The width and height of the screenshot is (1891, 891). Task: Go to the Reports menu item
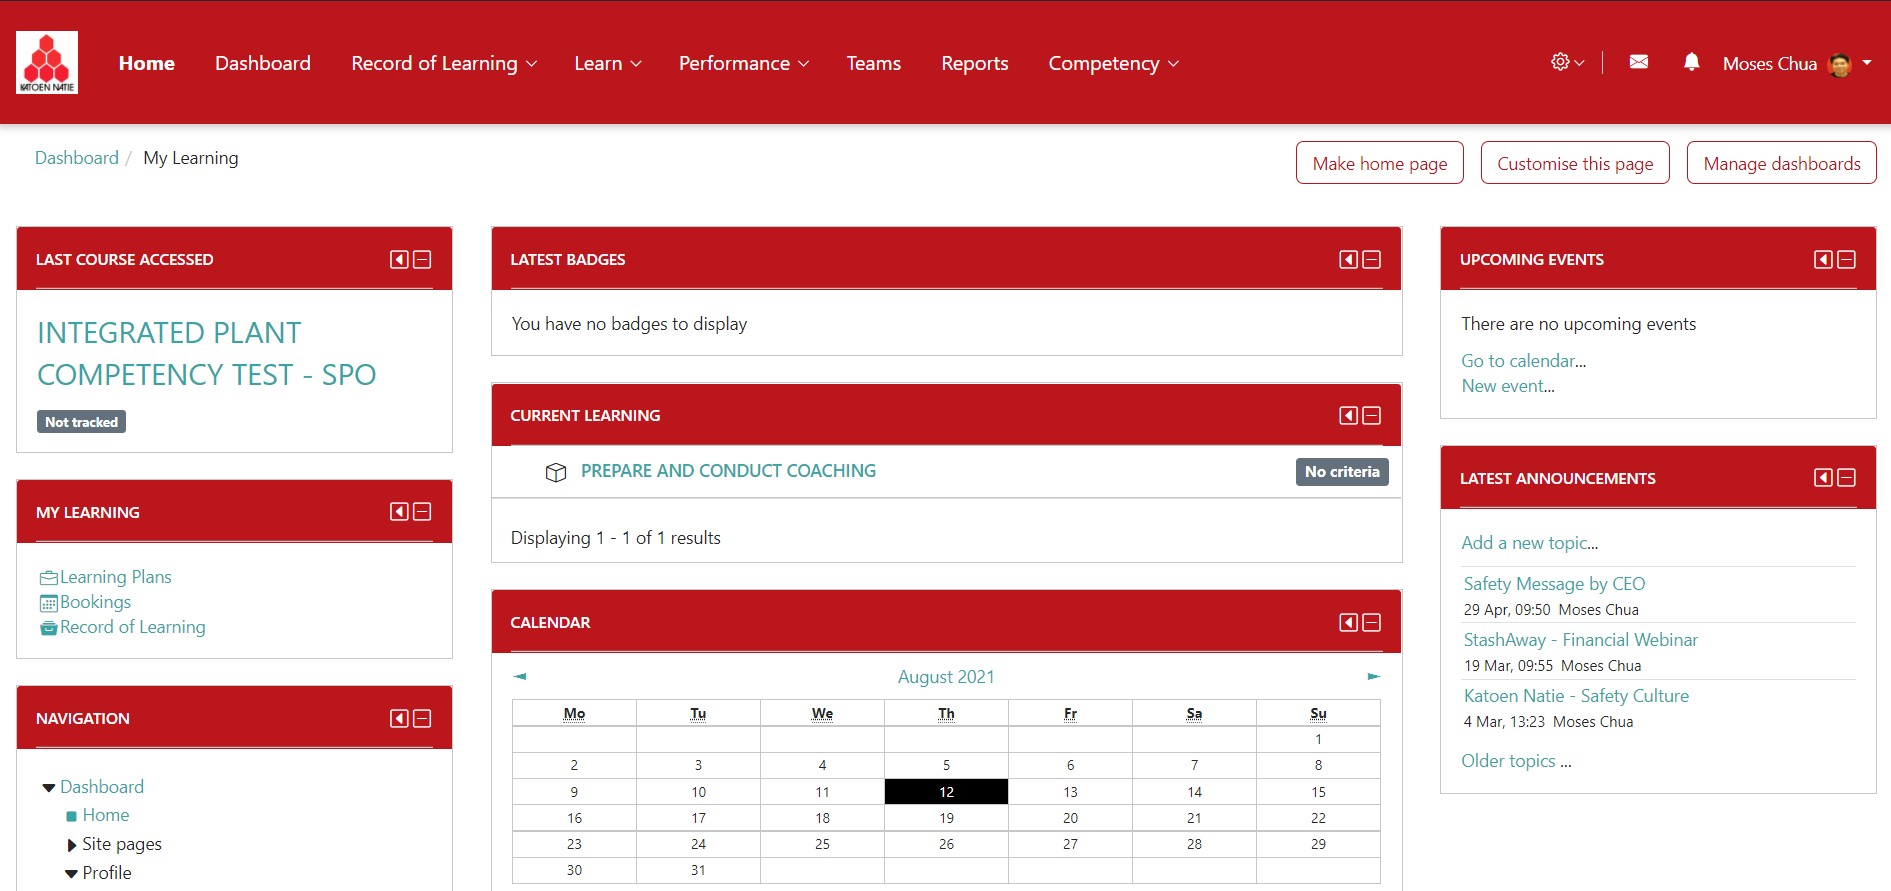[x=974, y=63]
